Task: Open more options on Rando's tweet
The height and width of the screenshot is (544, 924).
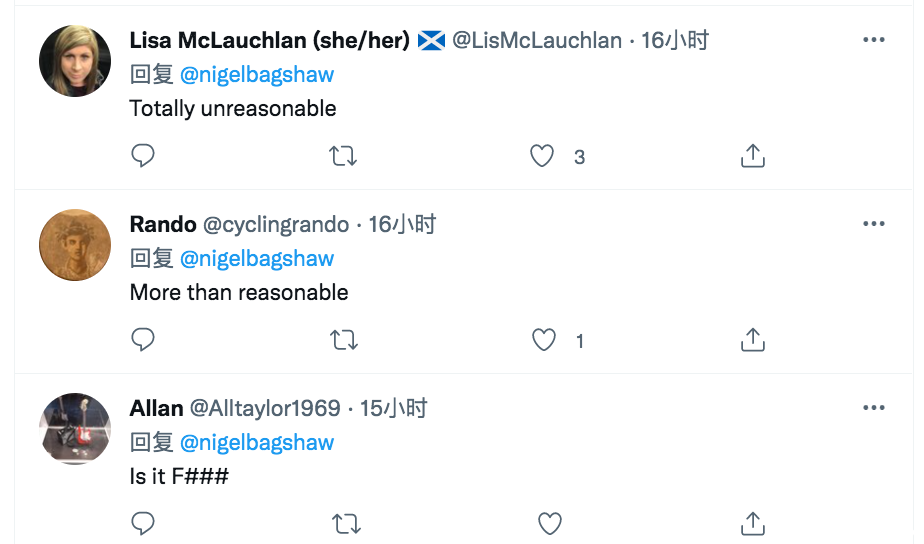Action: coord(873,224)
